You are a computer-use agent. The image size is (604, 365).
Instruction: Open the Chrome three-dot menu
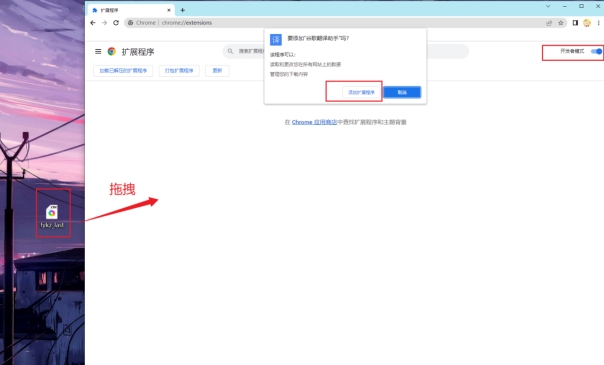598,23
